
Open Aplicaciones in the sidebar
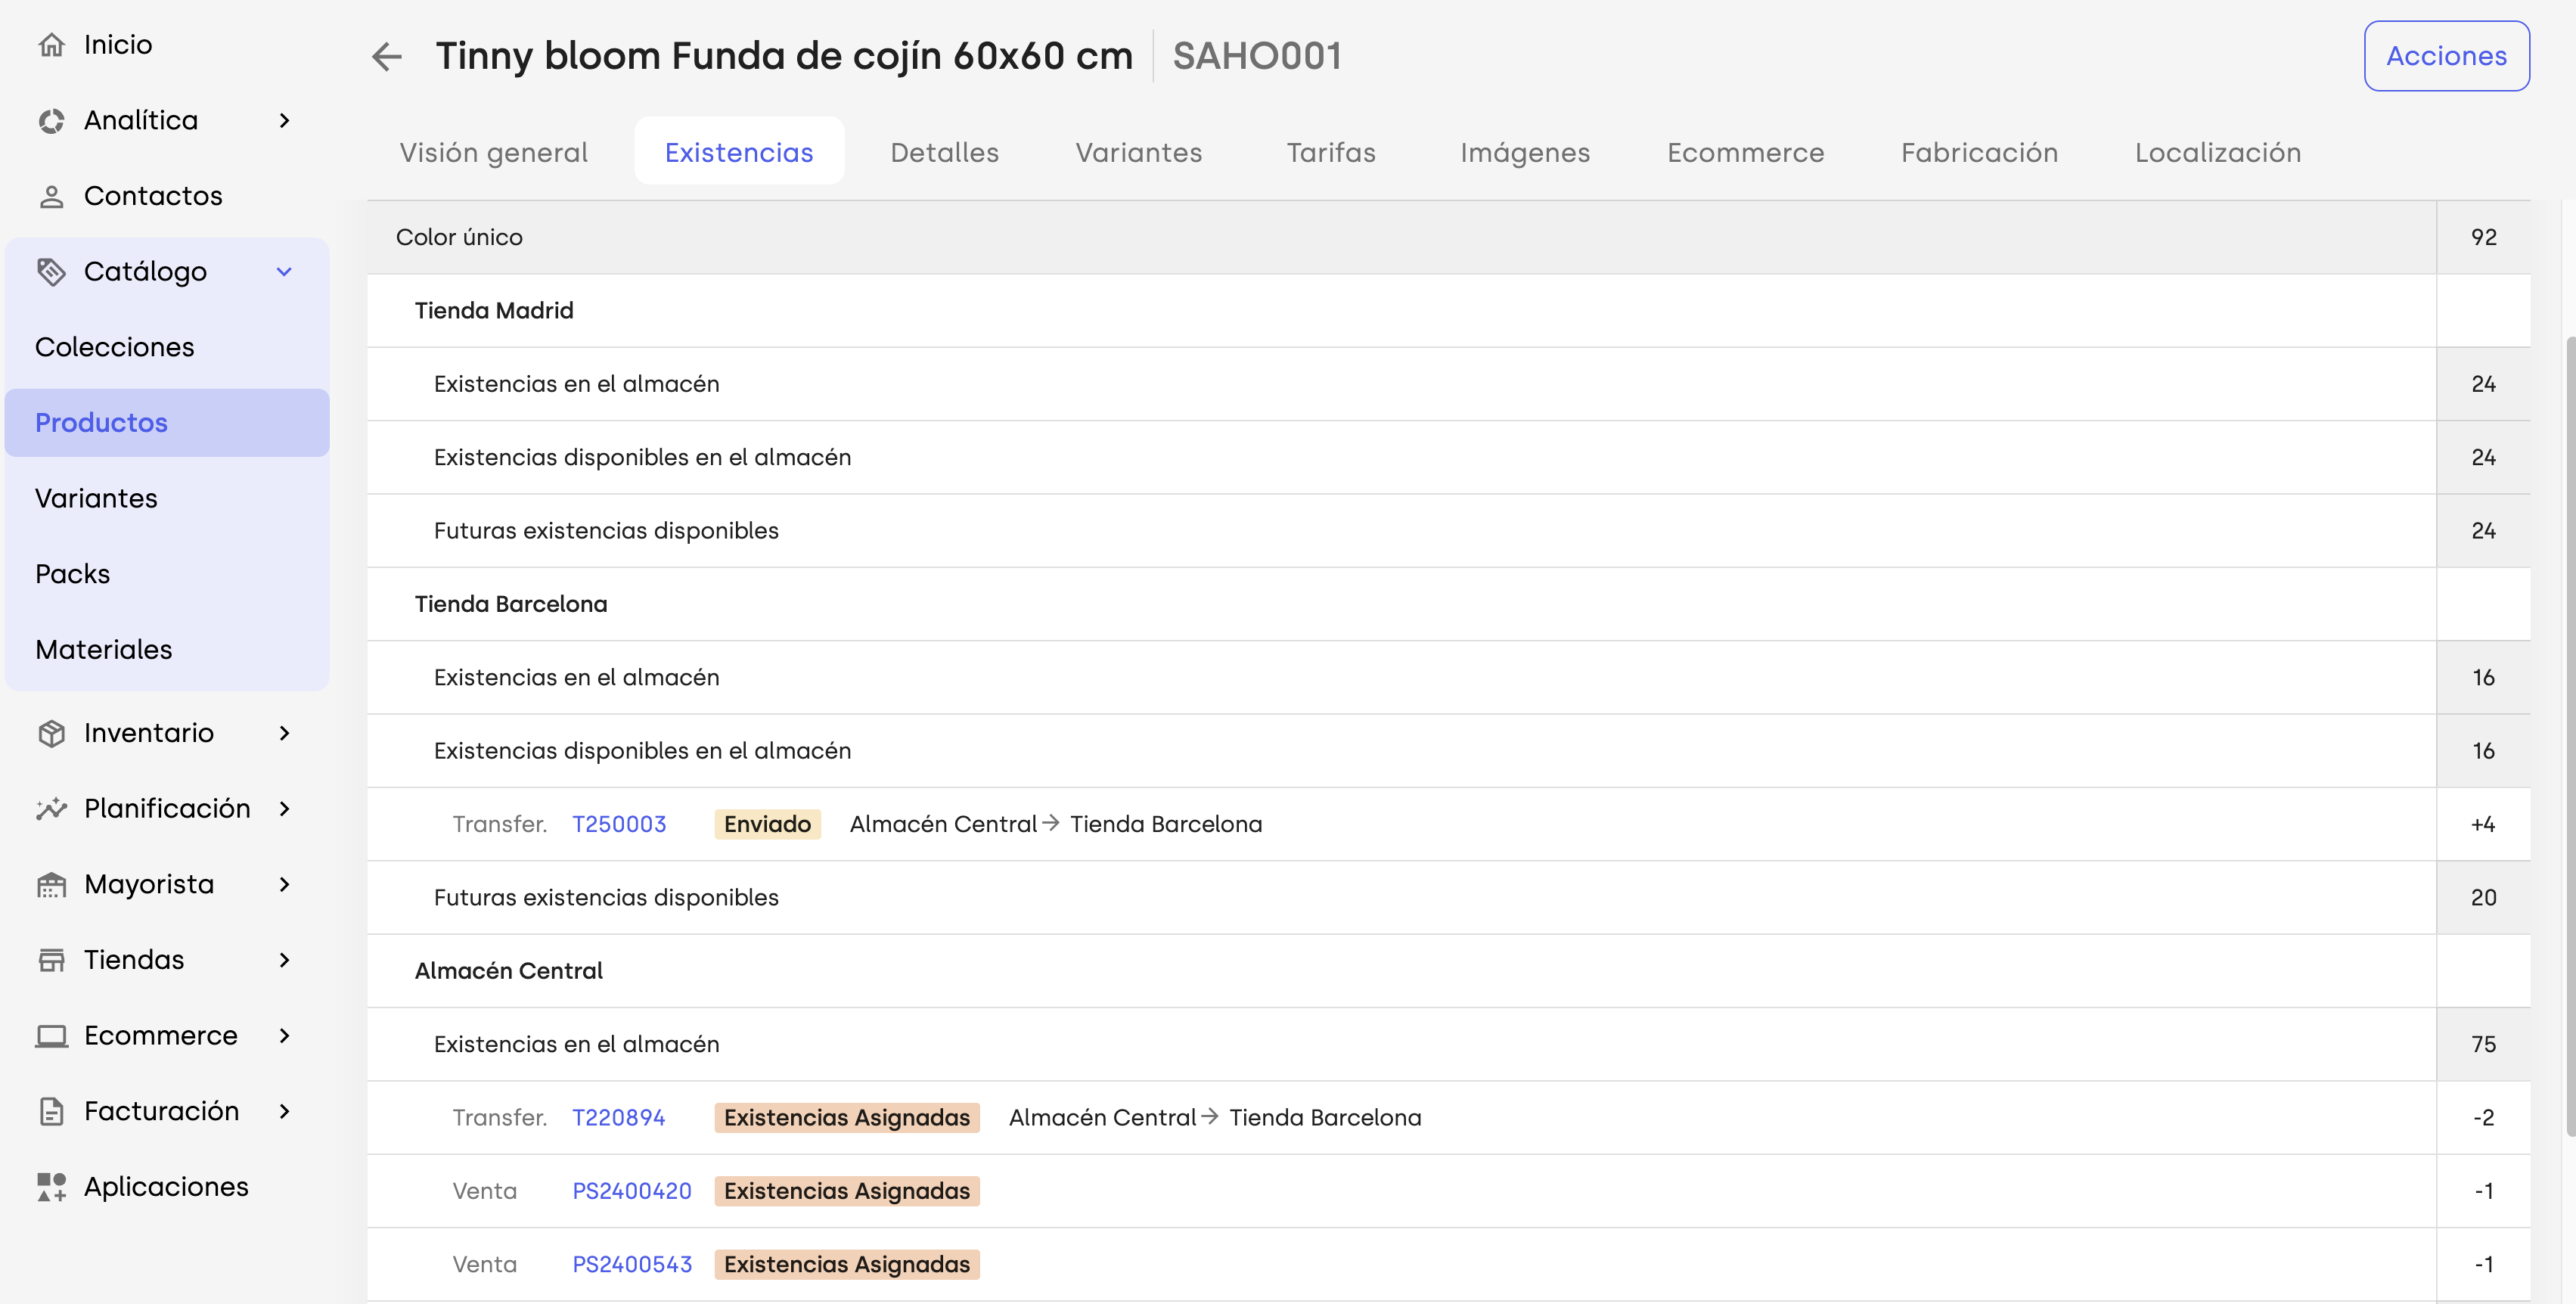166,1187
